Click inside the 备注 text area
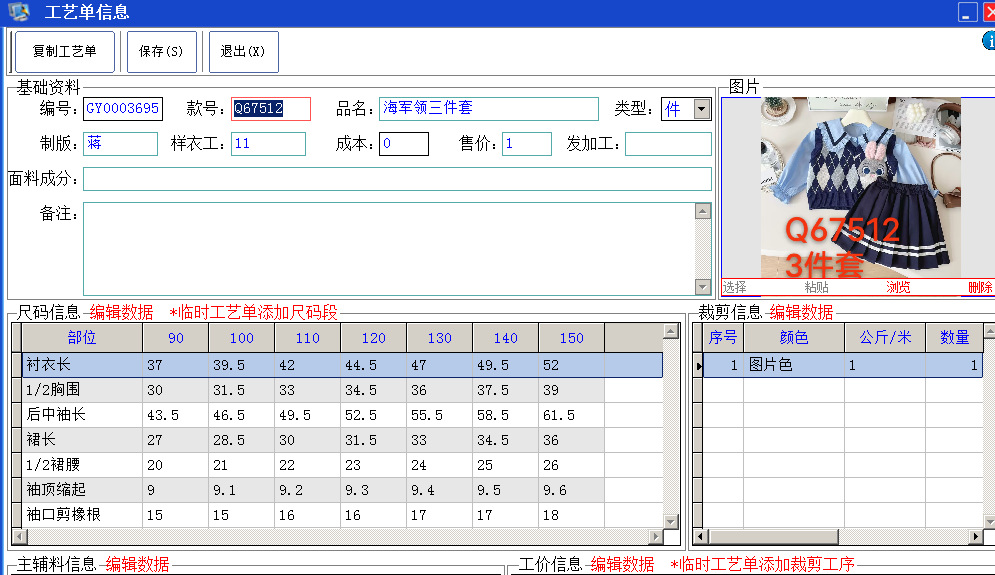 point(389,249)
